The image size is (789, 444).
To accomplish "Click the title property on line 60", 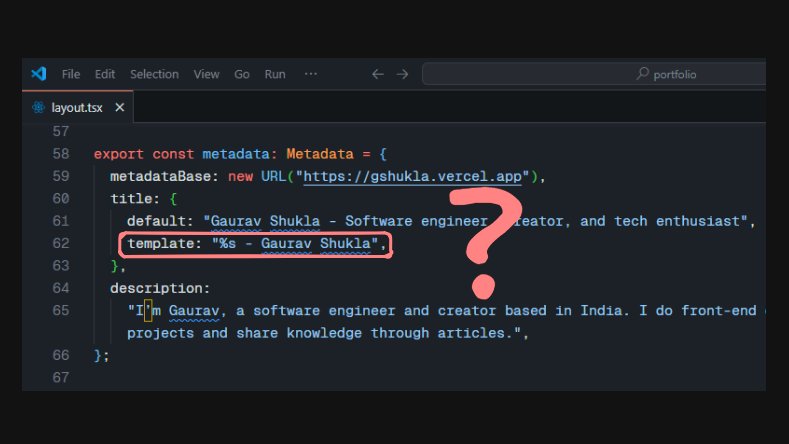I will click(x=131, y=198).
